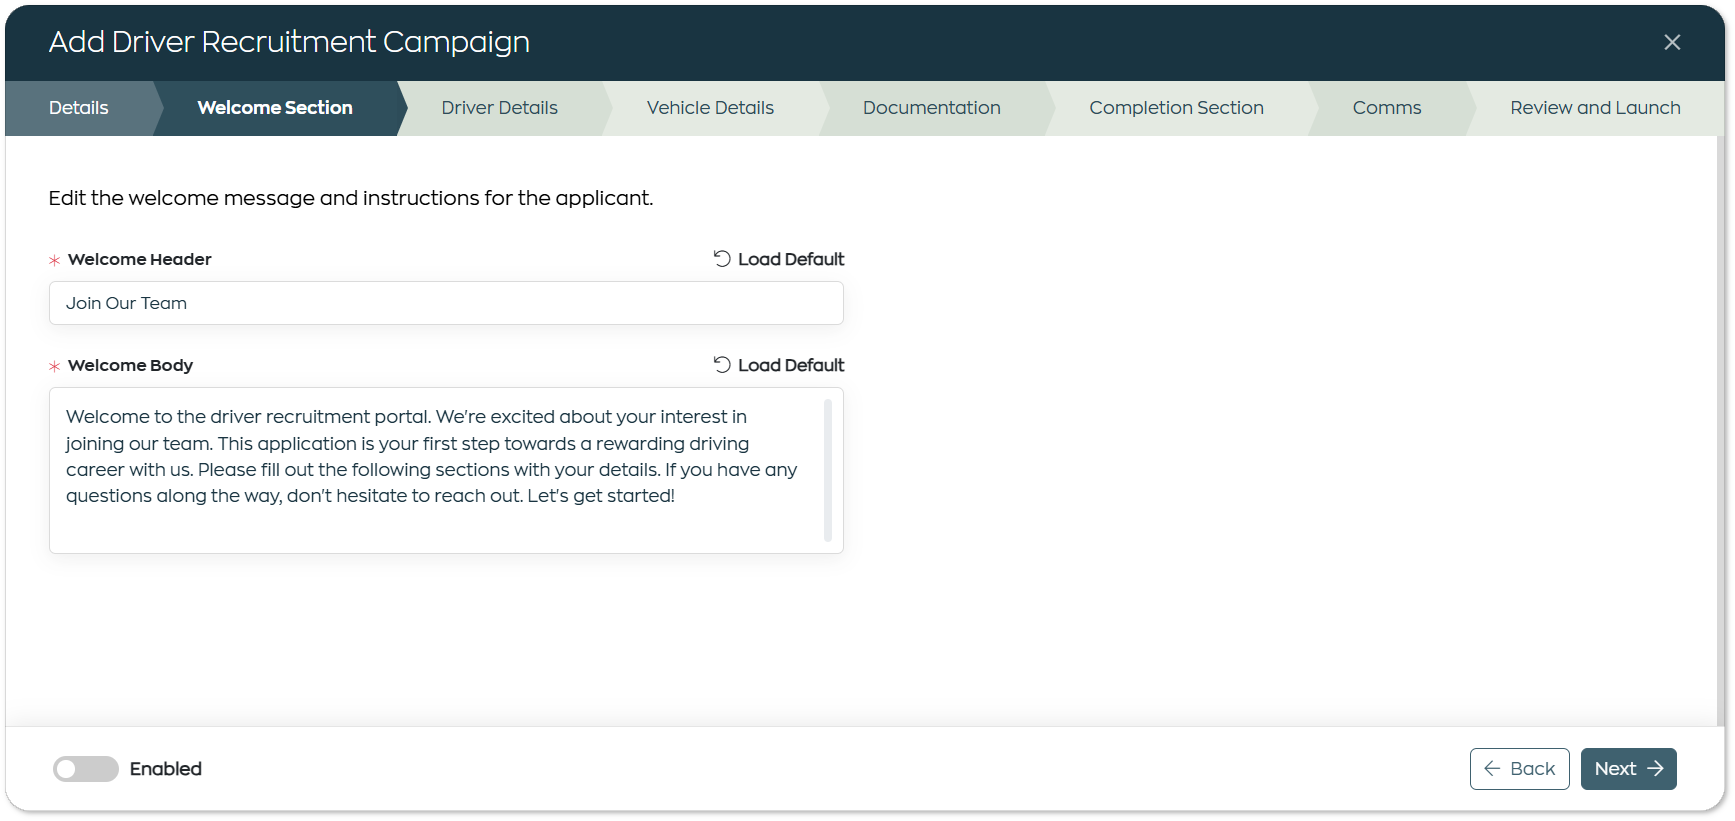Click the Welcome Body text area scrollbar
This screenshot has width=1735, height=821.
[x=828, y=470]
